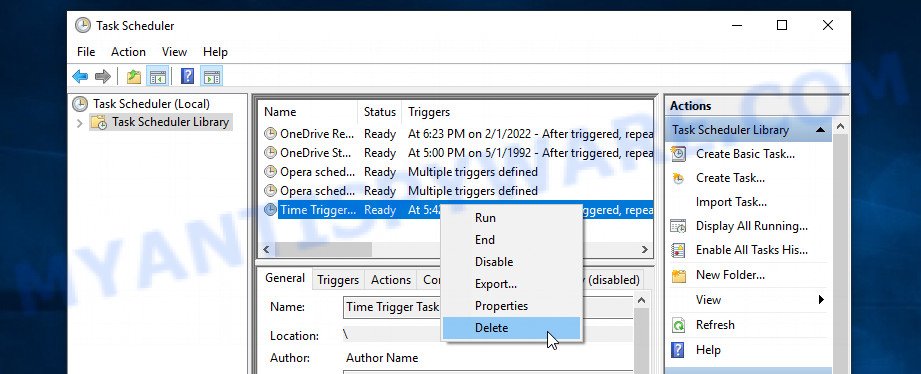Click the task list scroll left arrow
Screen dimensions: 921x374
point(266,250)
